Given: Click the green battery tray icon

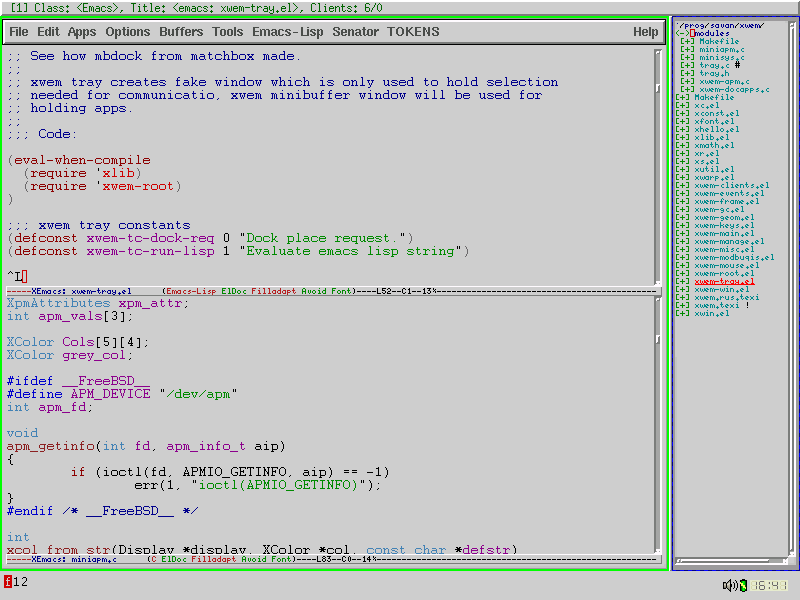Looking at the screenshot, I should click(744, 585).
